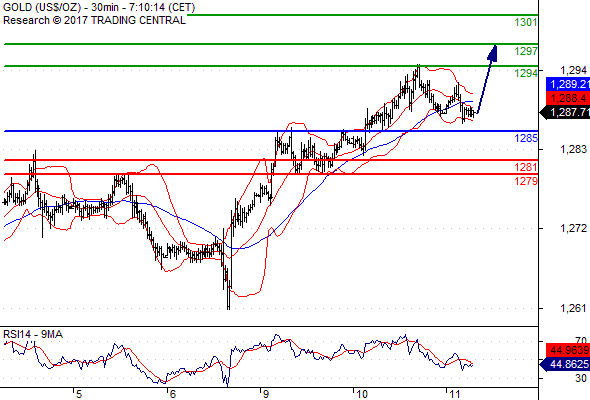Select the red 44.9639 RSI value tag
Viewport: 590px width, 400px height.
pyautogui.click(x=568, y=350)
